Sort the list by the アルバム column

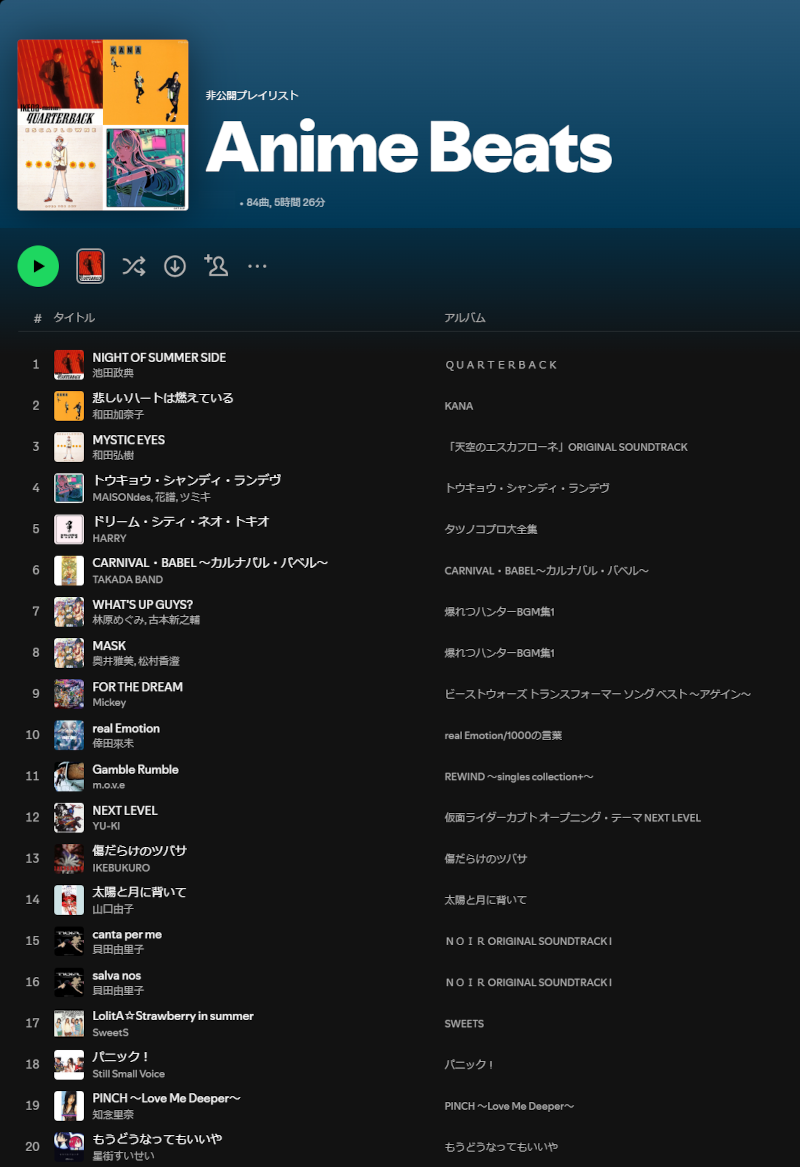tap(464, 318)
